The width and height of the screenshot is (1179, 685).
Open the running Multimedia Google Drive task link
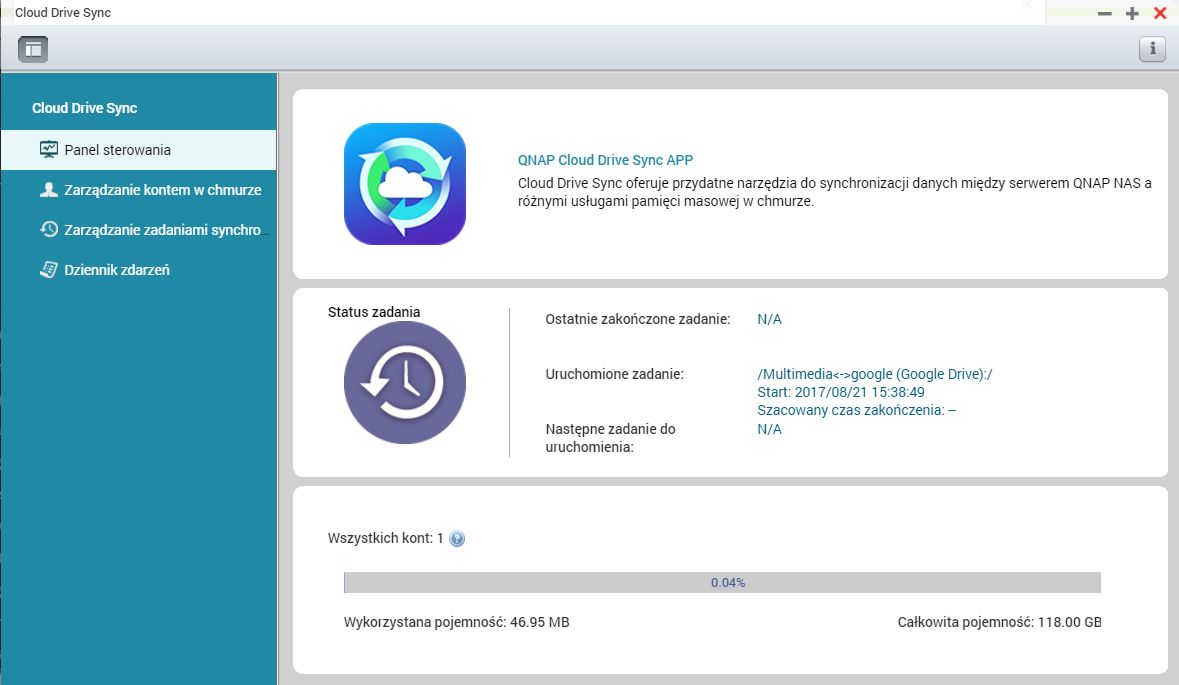(x=874, y=374)
